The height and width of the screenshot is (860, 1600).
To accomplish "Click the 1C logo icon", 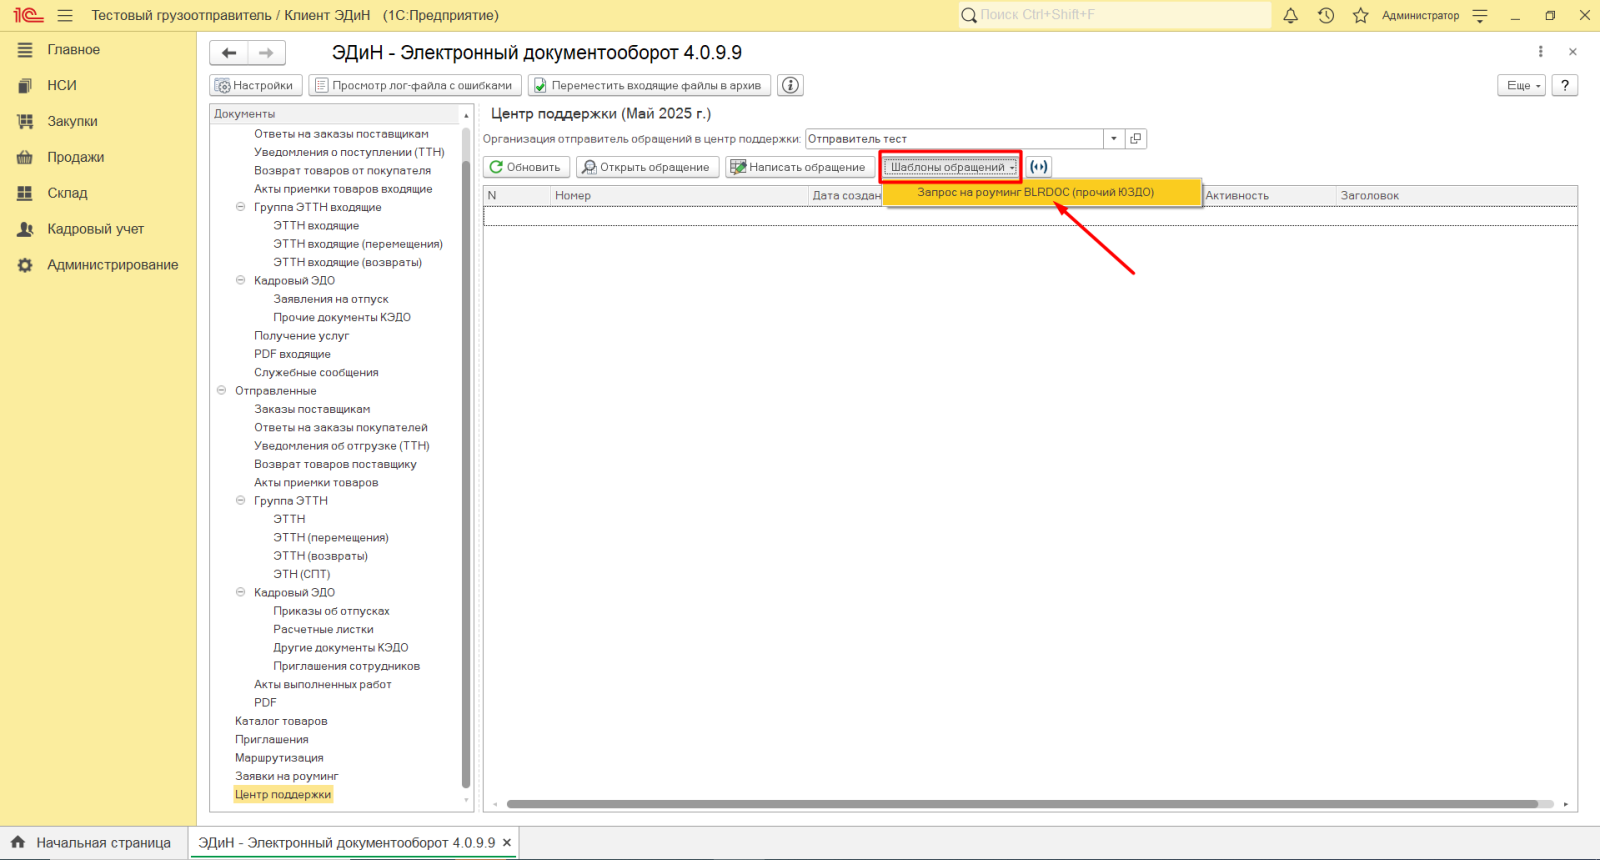I will click(28, 15).
